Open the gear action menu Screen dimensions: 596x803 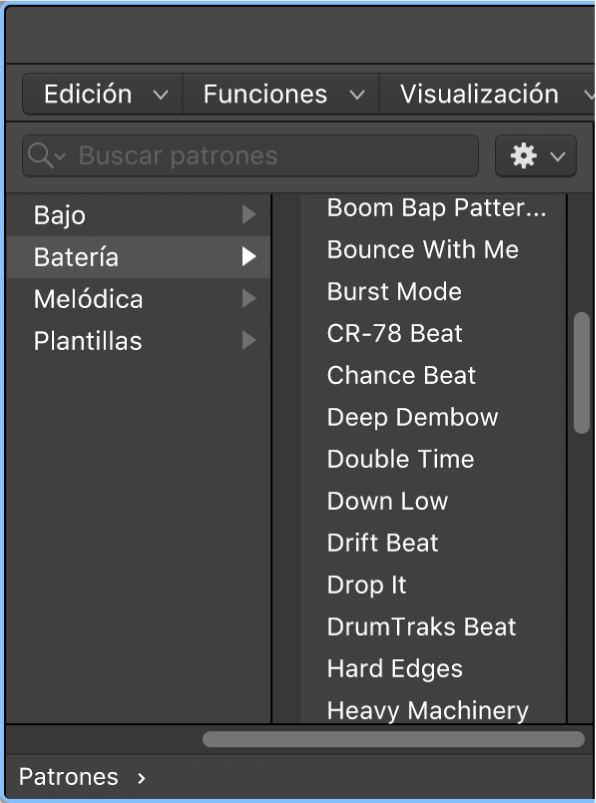pos(535,155)
